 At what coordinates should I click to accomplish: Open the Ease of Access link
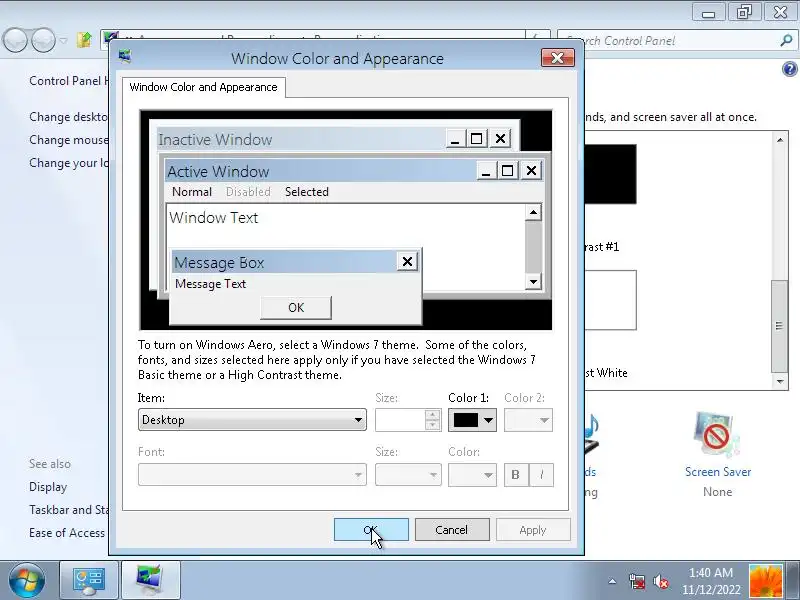coord(67,533)
